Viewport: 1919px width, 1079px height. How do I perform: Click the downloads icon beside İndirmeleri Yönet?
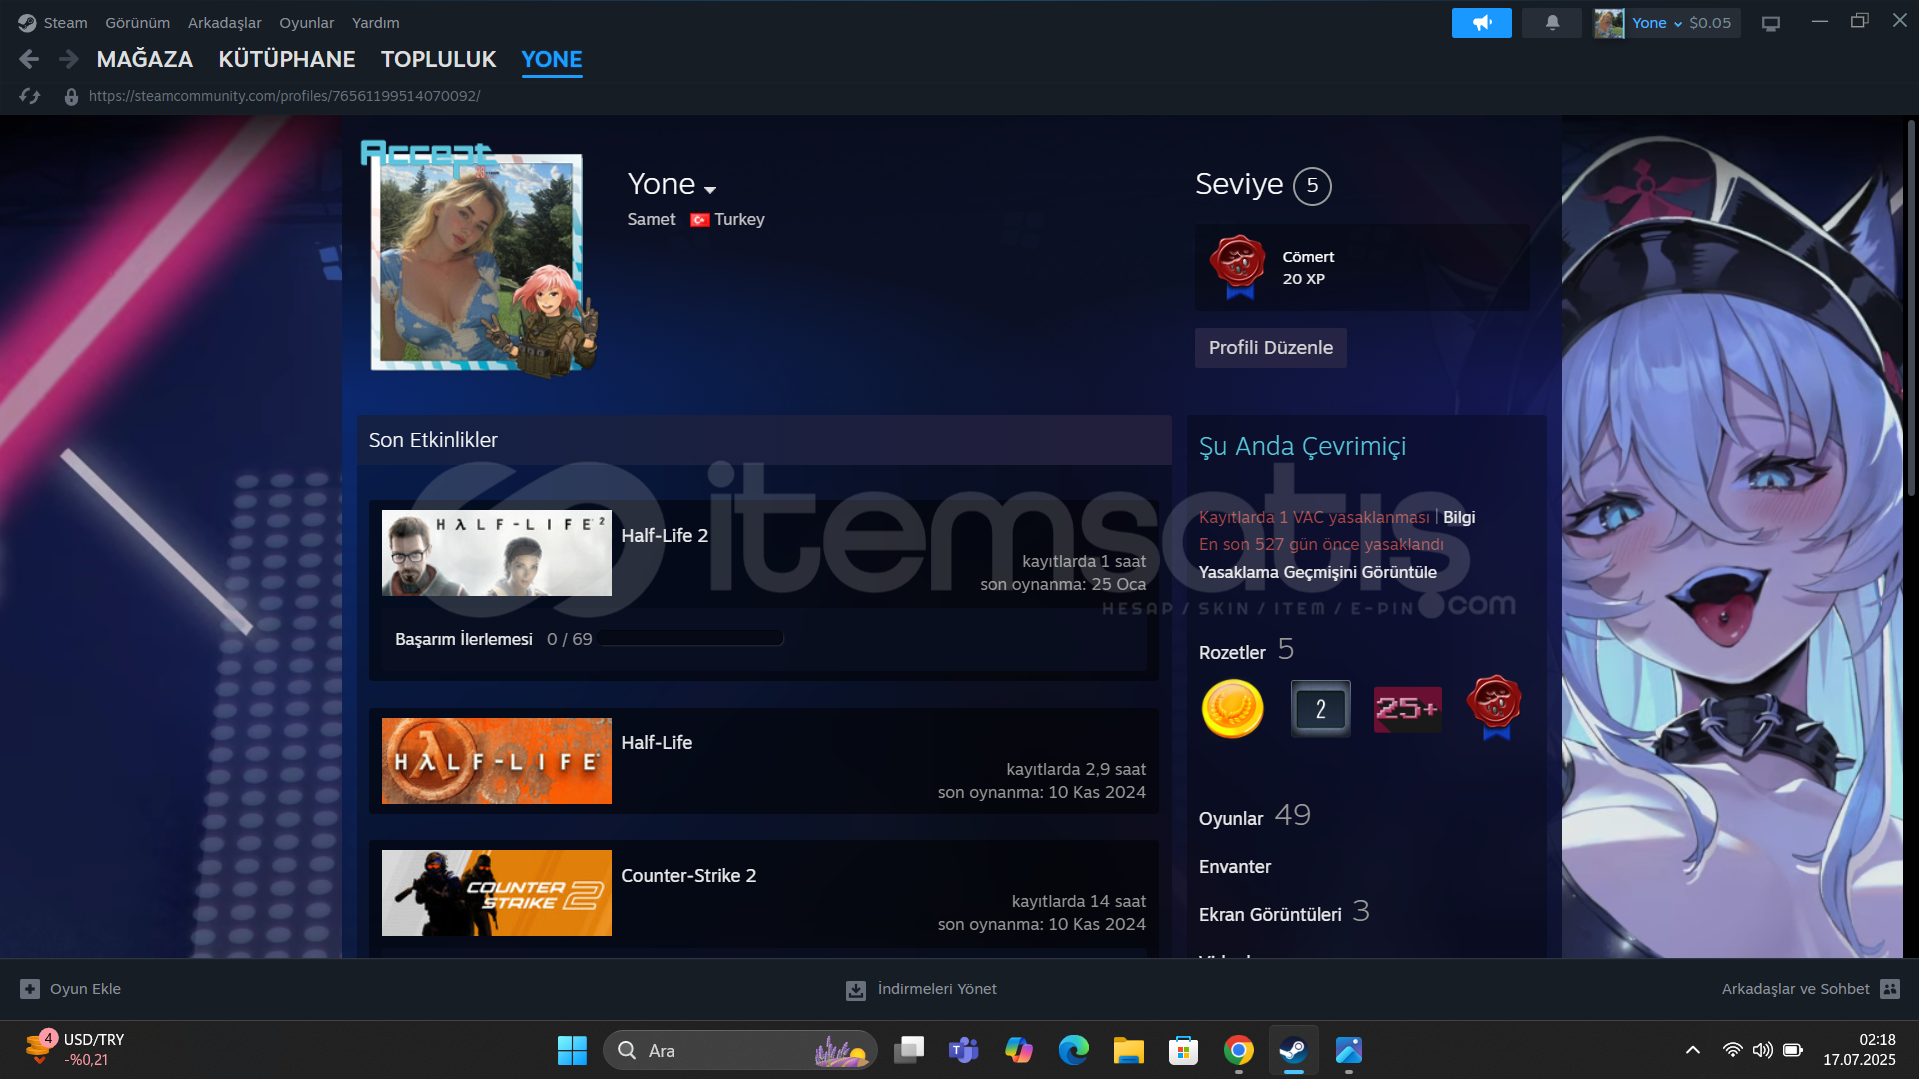point(856,990)
